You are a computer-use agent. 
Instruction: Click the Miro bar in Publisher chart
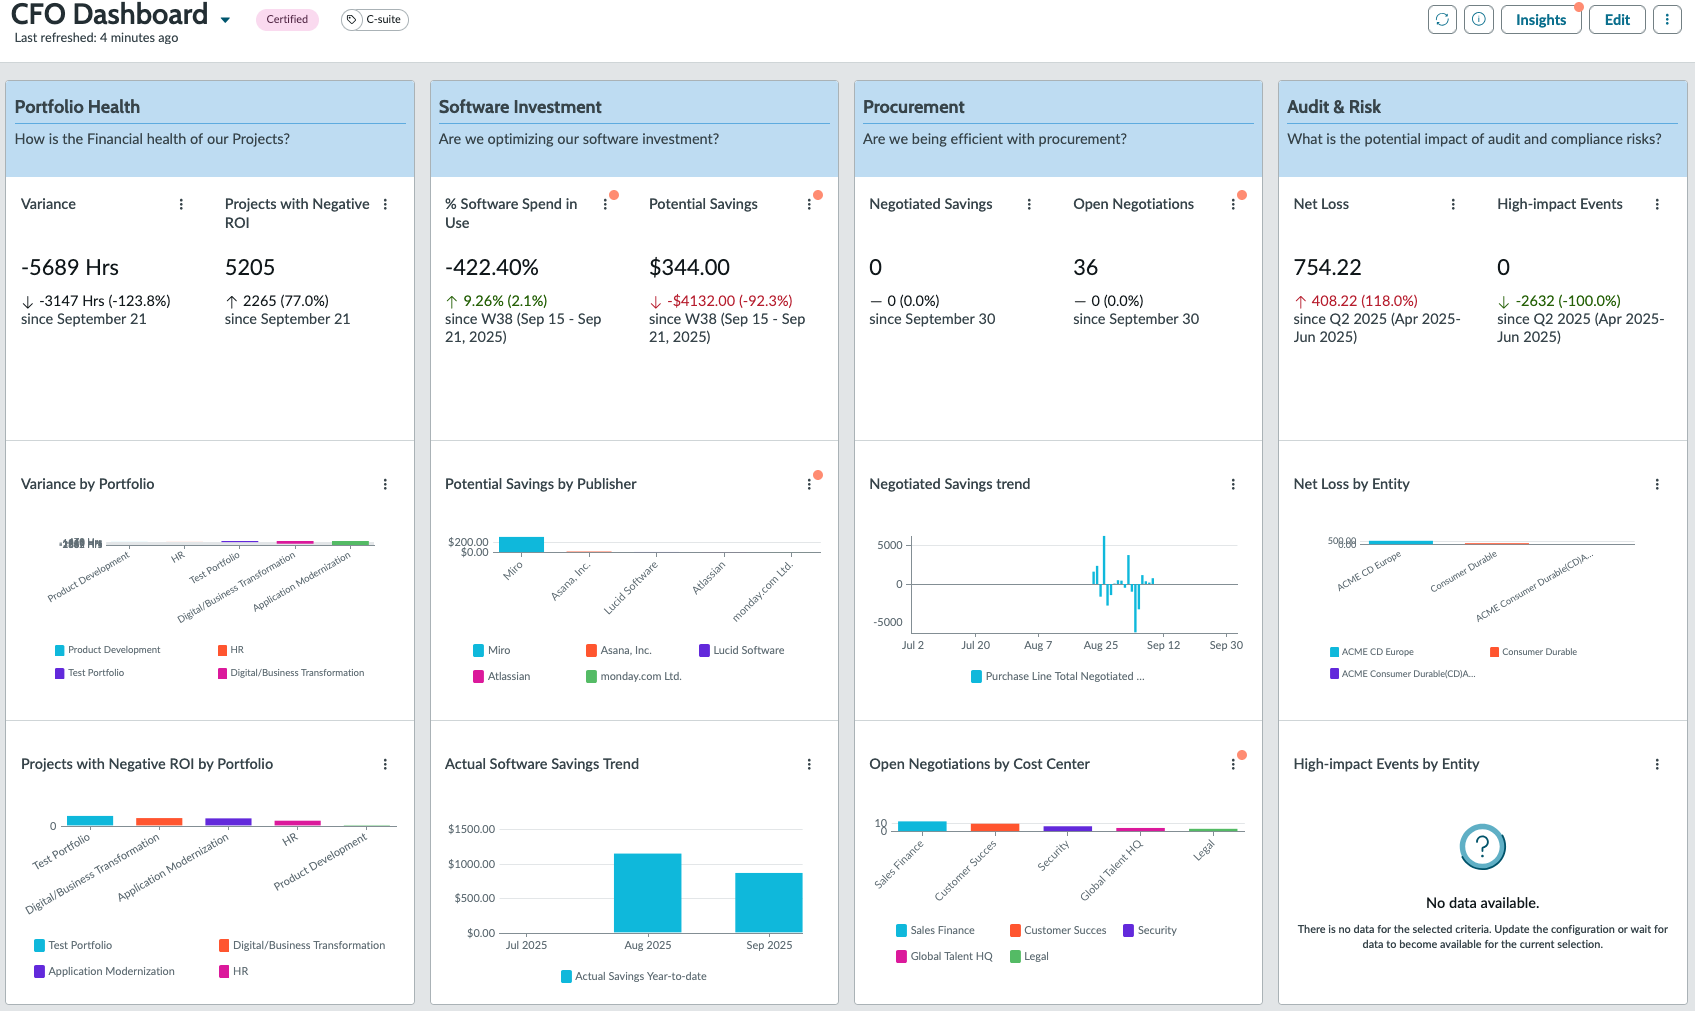coord(521,544)
